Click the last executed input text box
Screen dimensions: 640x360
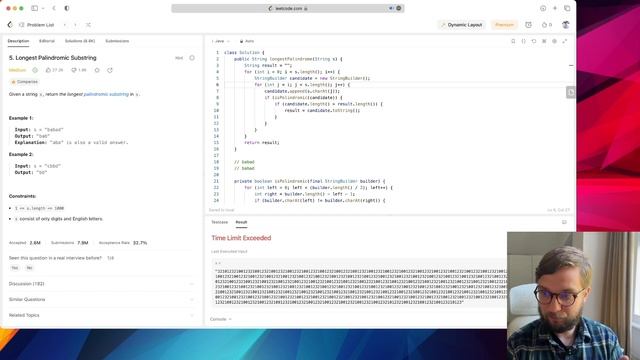coord(359,282)
